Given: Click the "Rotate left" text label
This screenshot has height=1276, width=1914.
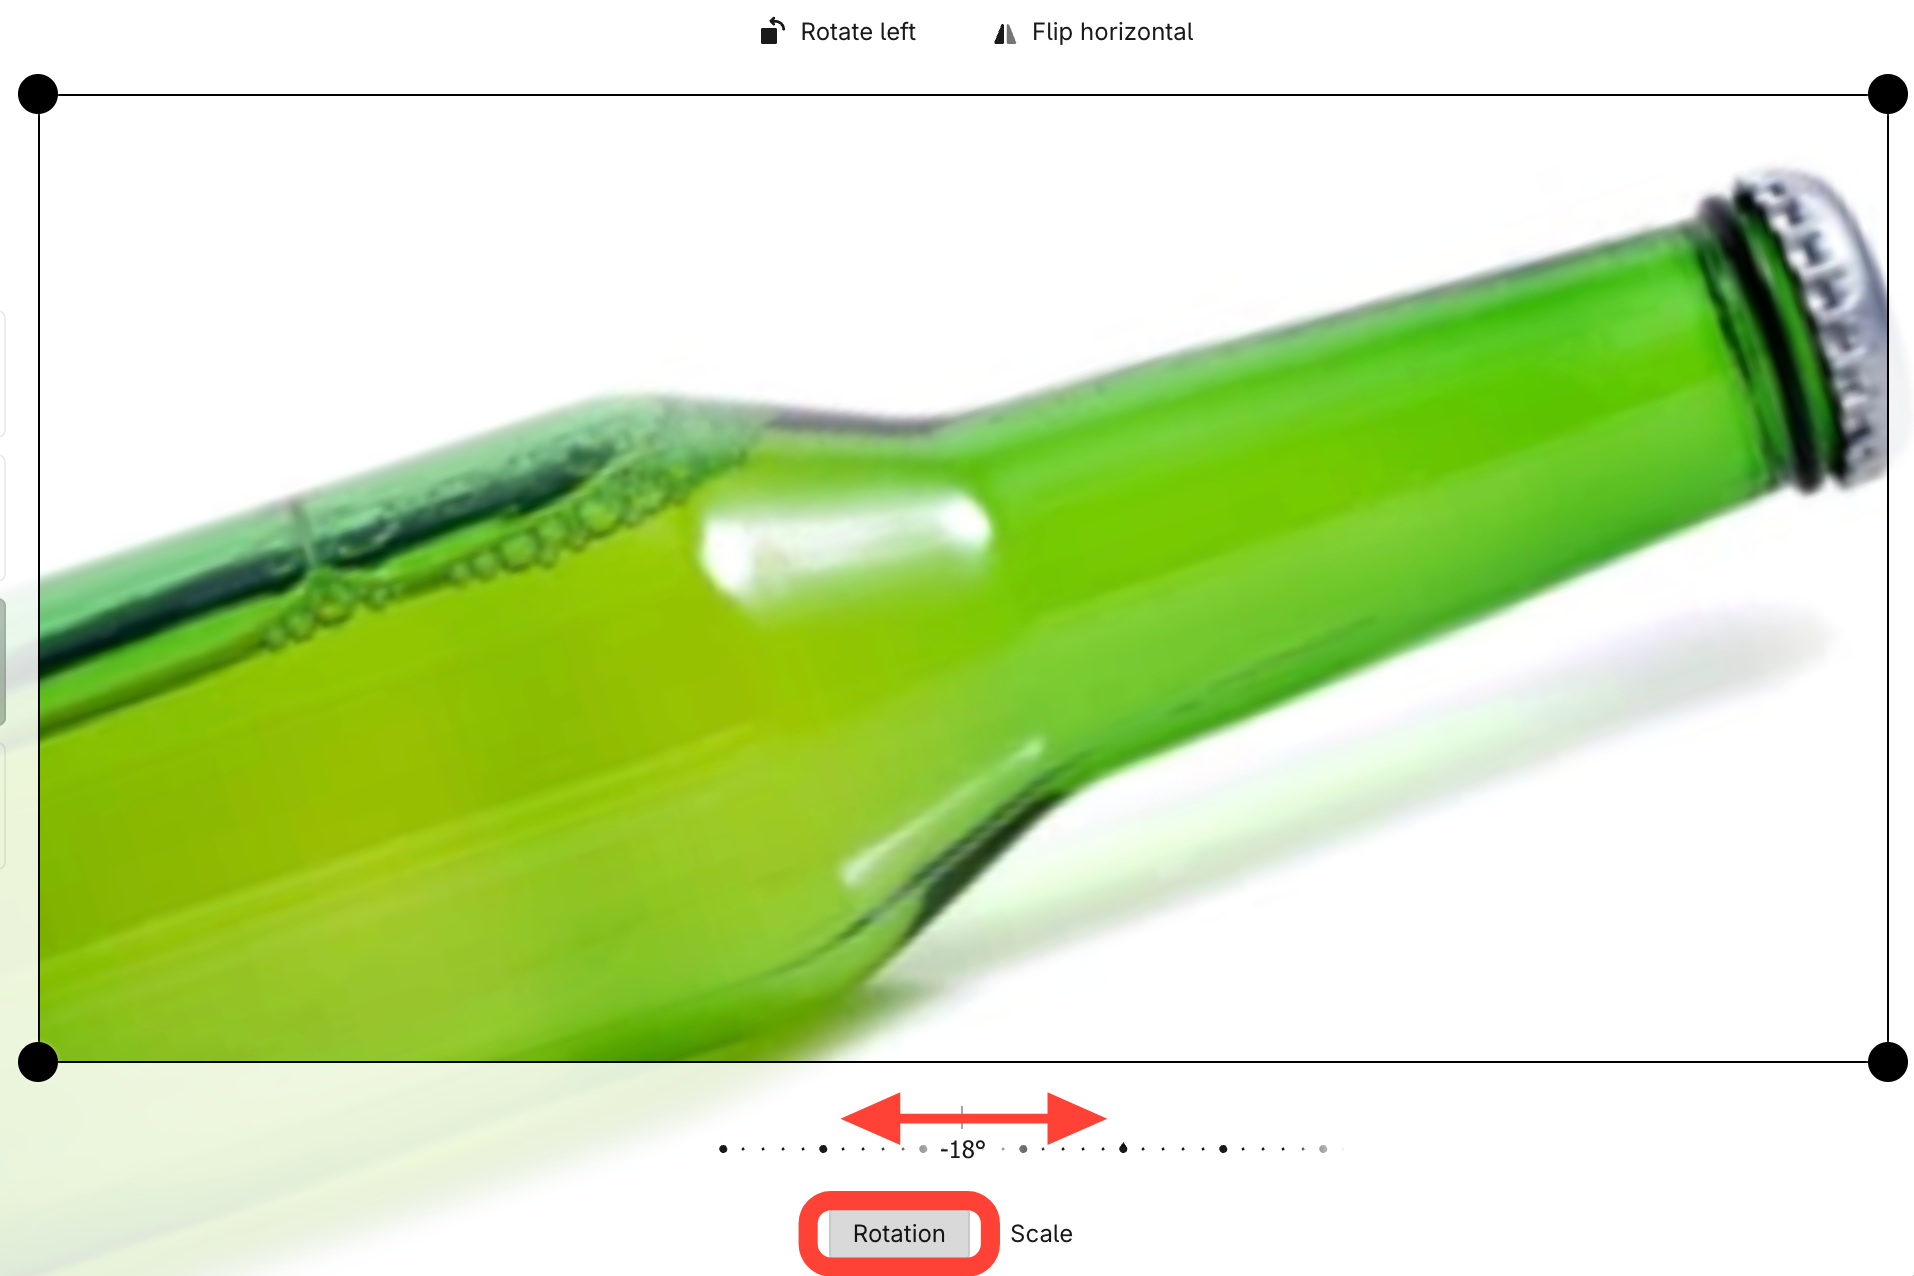Looking at the screenshot, I should coord(858,32).
